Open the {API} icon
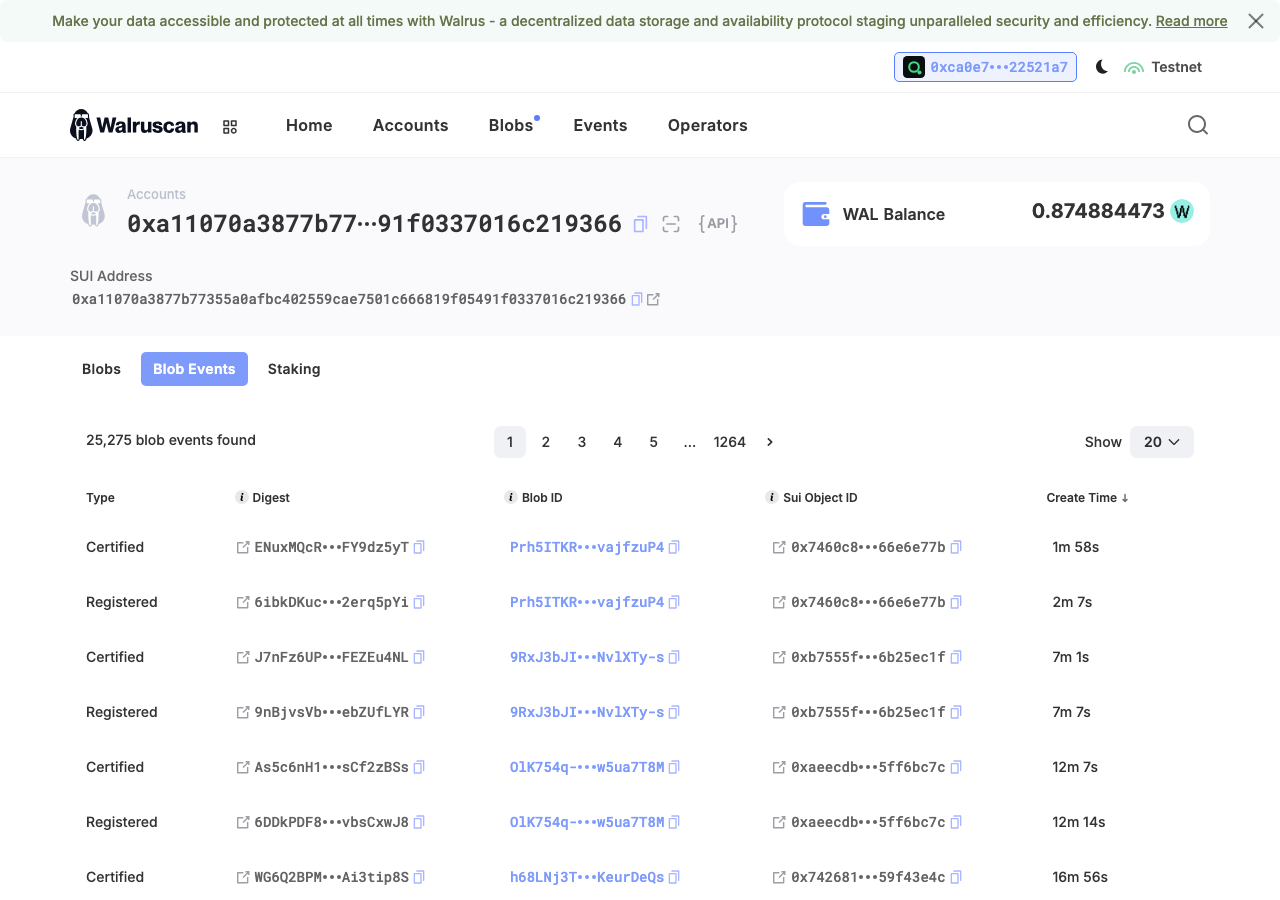The image size is (1280, 900). coord(718,224)
